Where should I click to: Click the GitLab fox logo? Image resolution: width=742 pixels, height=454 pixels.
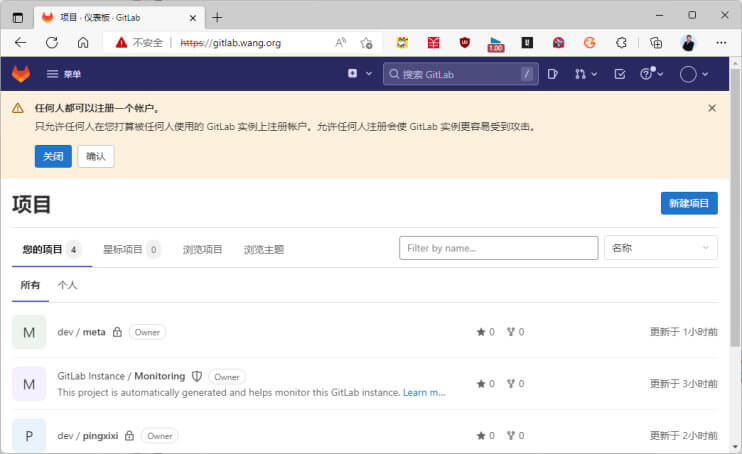pyautogui.click(x=21, y=74)
